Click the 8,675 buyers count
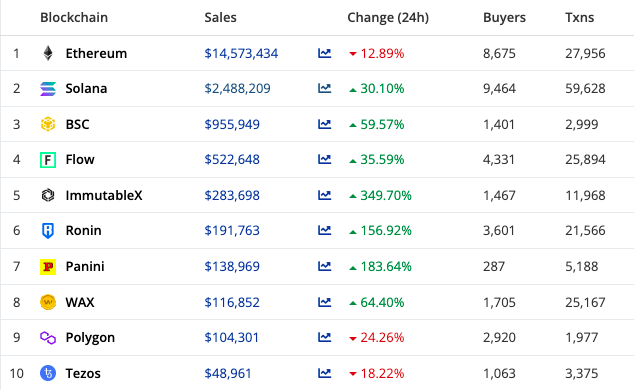 click(499, 53)
